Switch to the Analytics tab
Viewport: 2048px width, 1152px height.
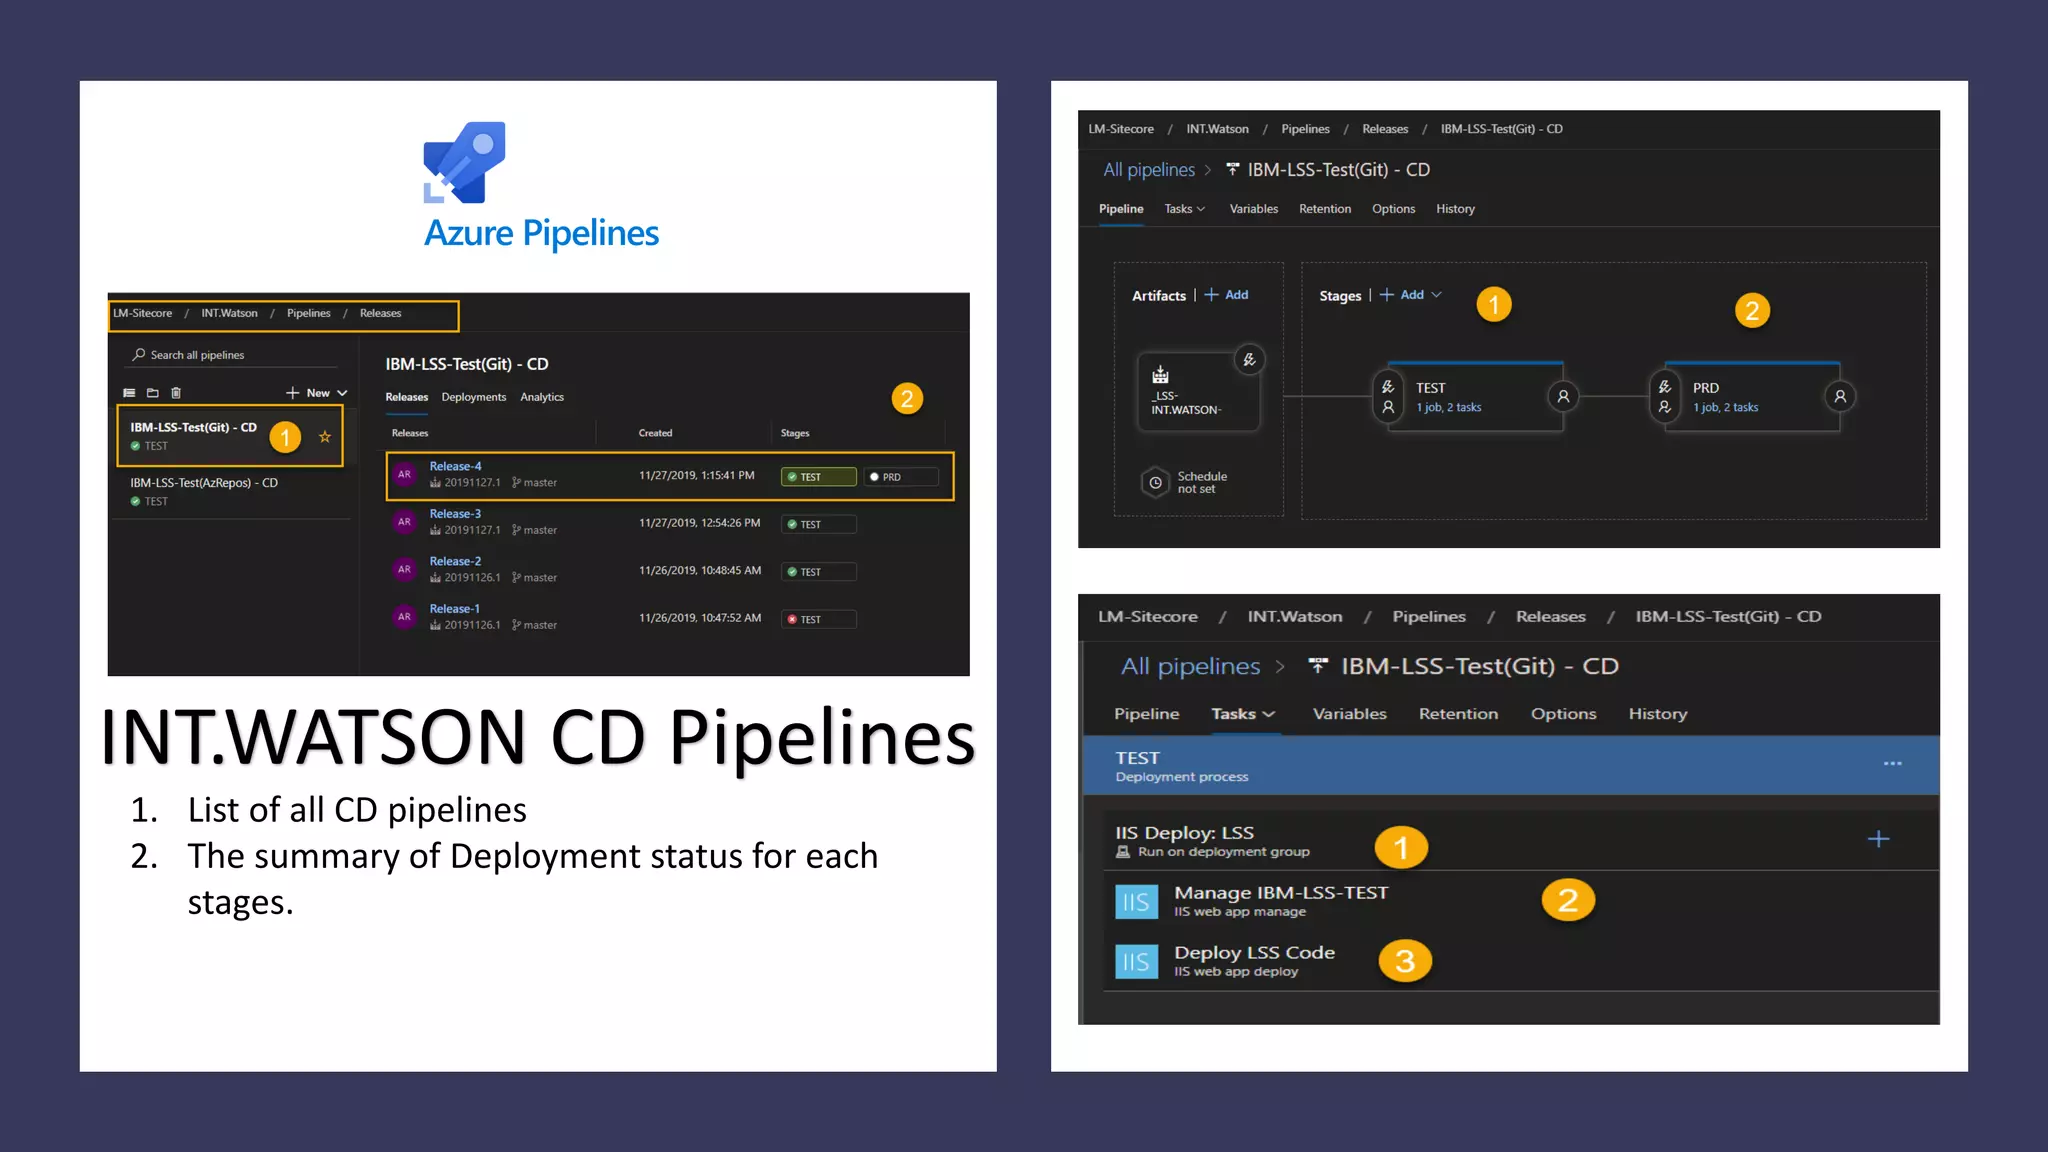point(542,397)
